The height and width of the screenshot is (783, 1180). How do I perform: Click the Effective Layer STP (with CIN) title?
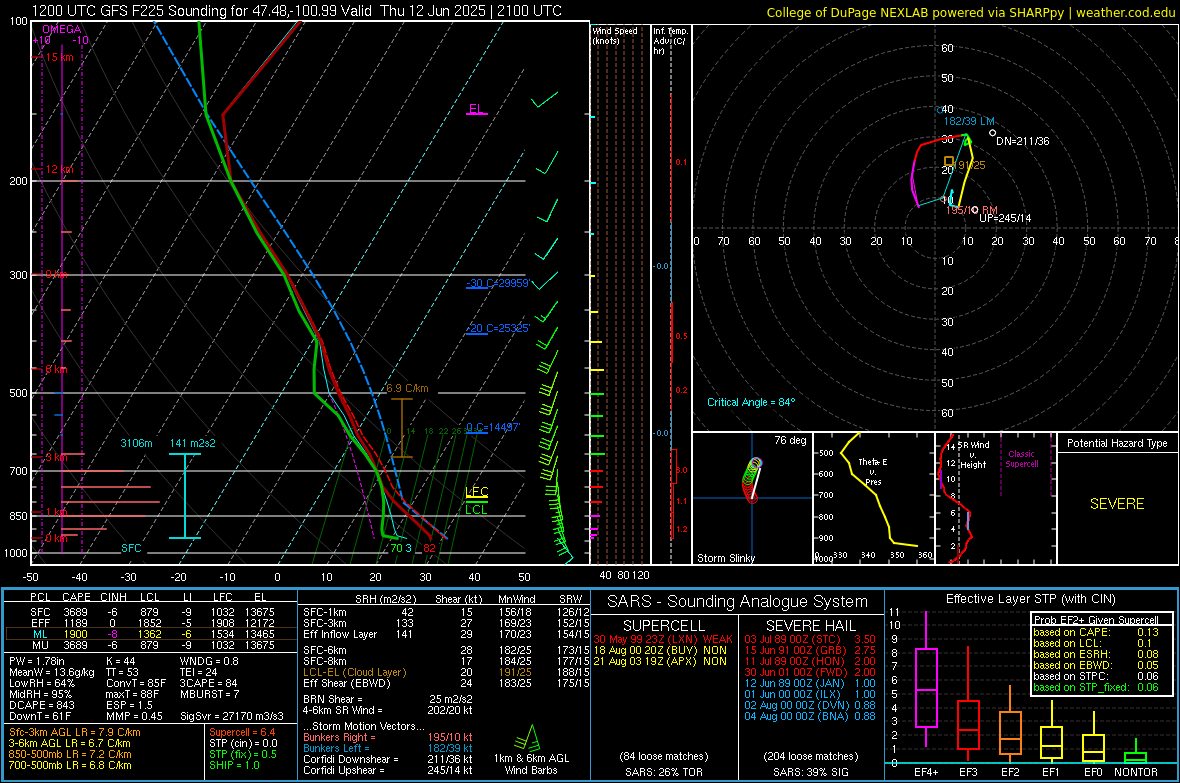coord(1030,599)
